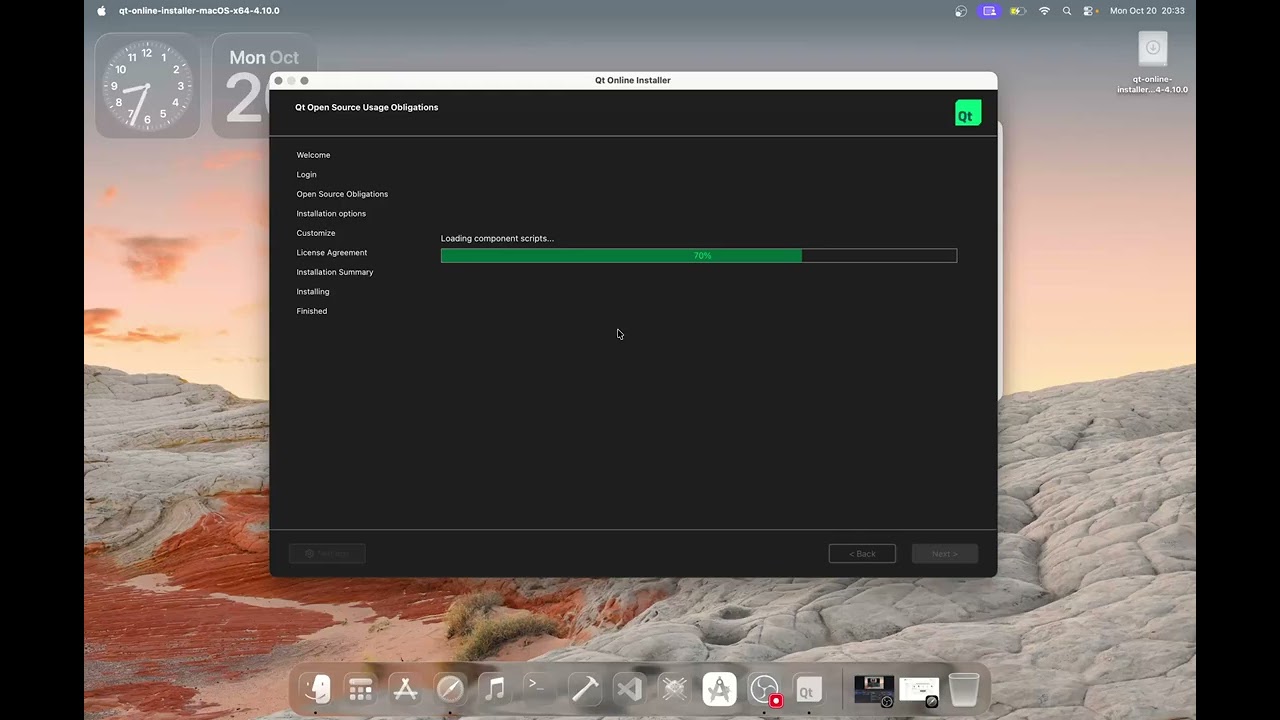Screen dimensions: 1280x720
Task: Click the white drafting-compass app icon in Dock
Action: [719, 689]
